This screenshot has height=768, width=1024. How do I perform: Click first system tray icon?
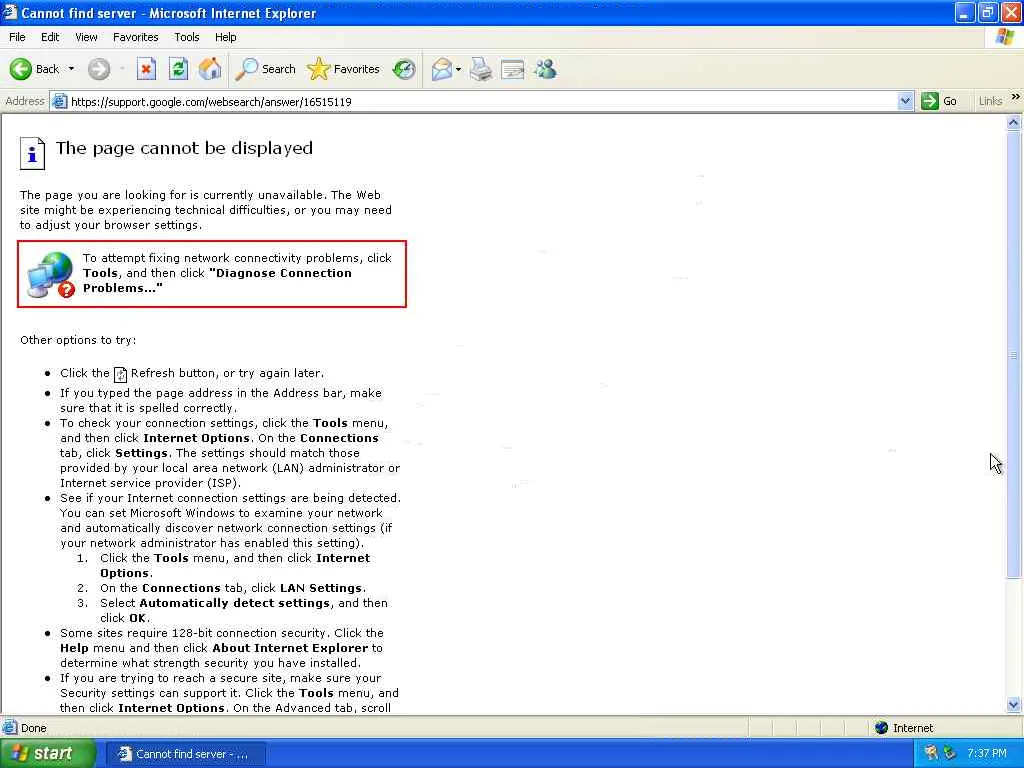coord(931,753)
